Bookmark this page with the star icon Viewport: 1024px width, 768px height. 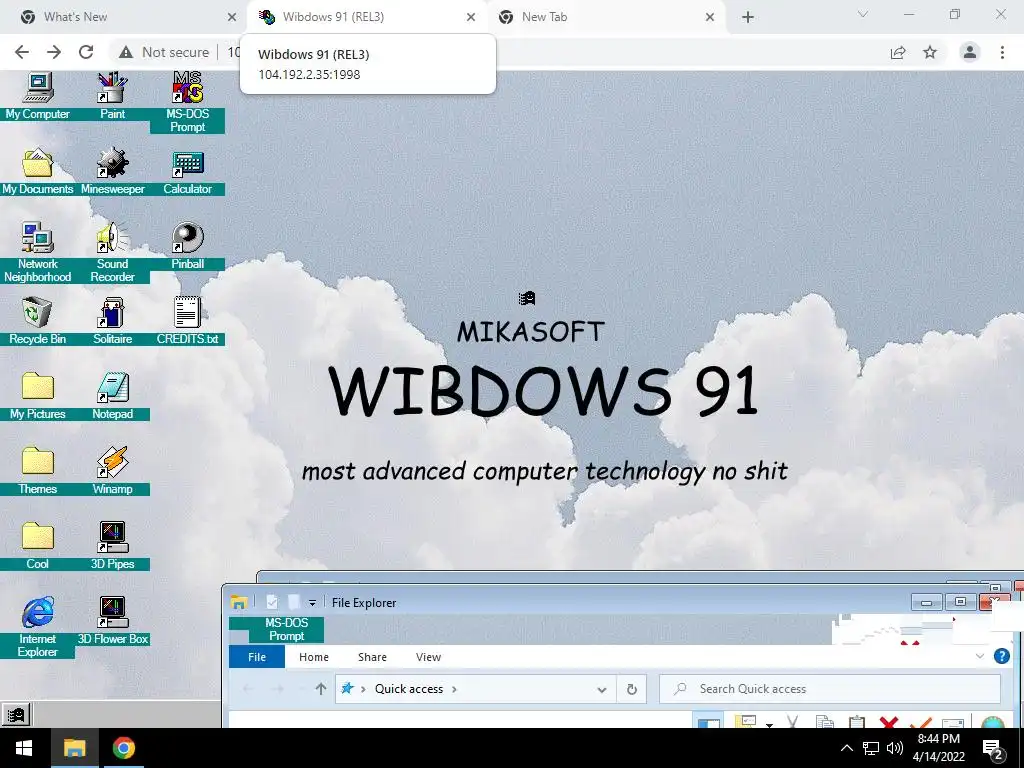coord(930,52)
